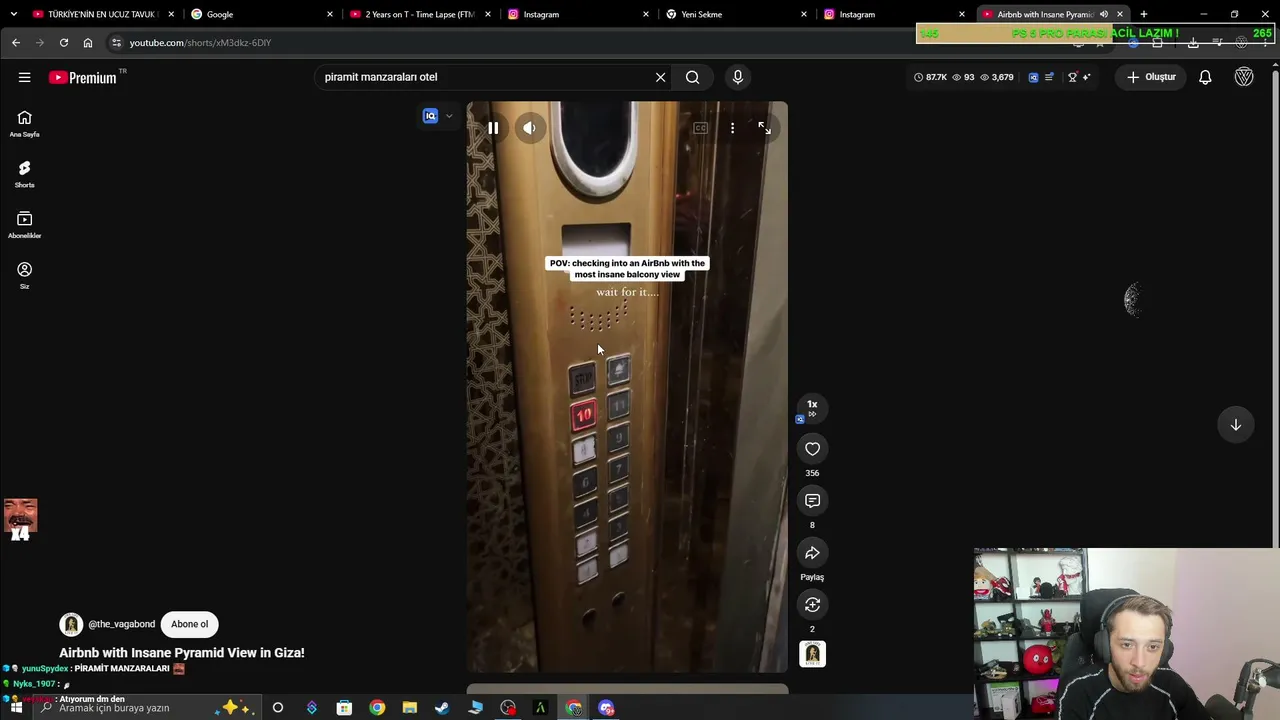Run the YouTube search with magnifier
The width and height of the screenshot is (1280, 720).
pyautogui.click(x=692, y=77)
